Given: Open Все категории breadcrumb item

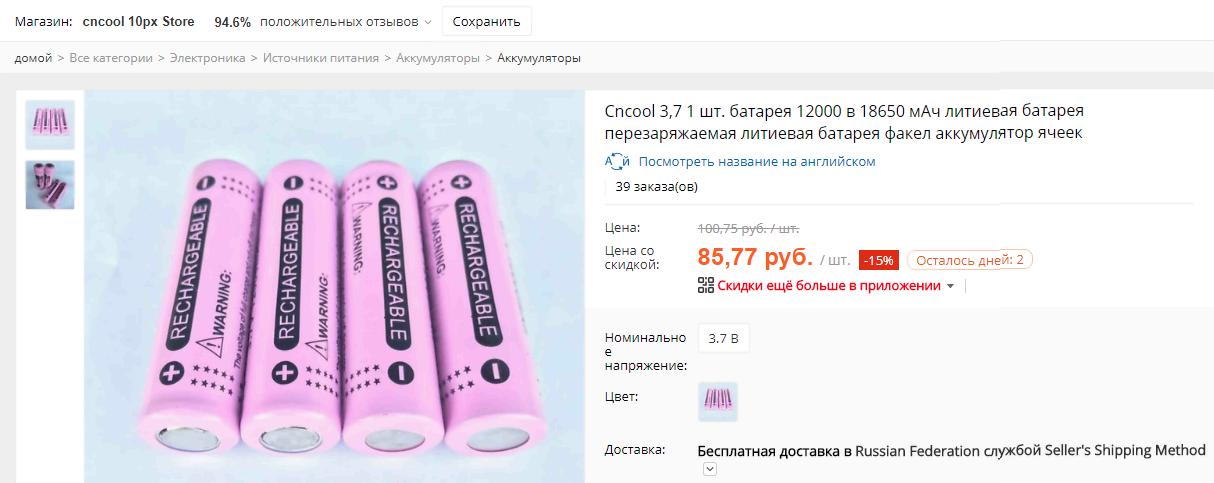Looking at the screenshot, I should 111,58.
